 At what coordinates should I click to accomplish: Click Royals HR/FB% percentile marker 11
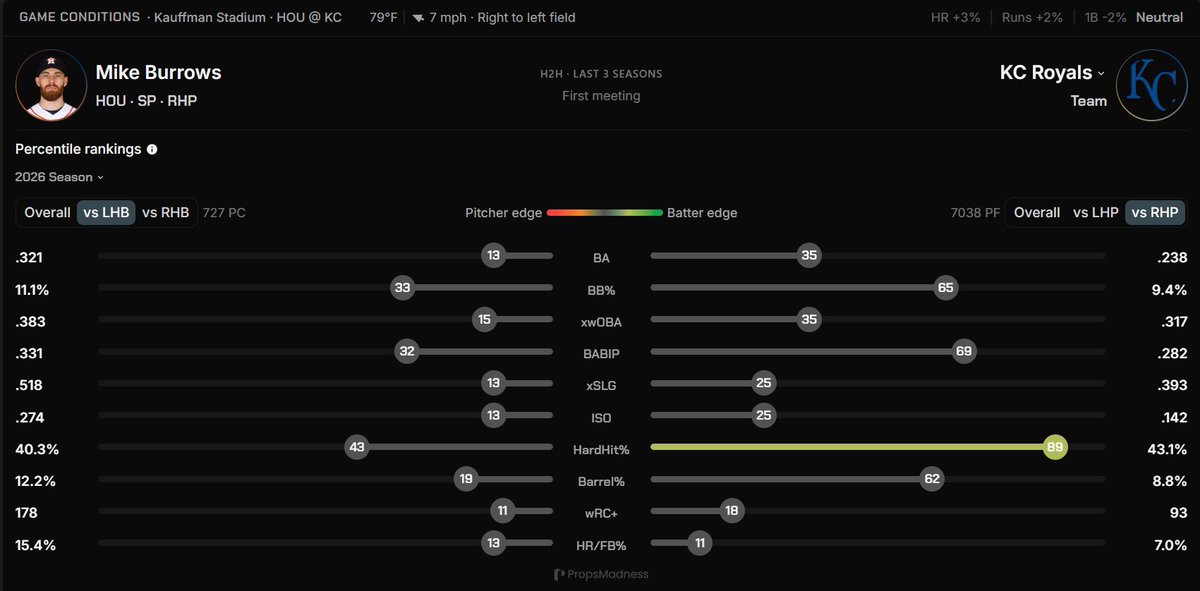700,543
